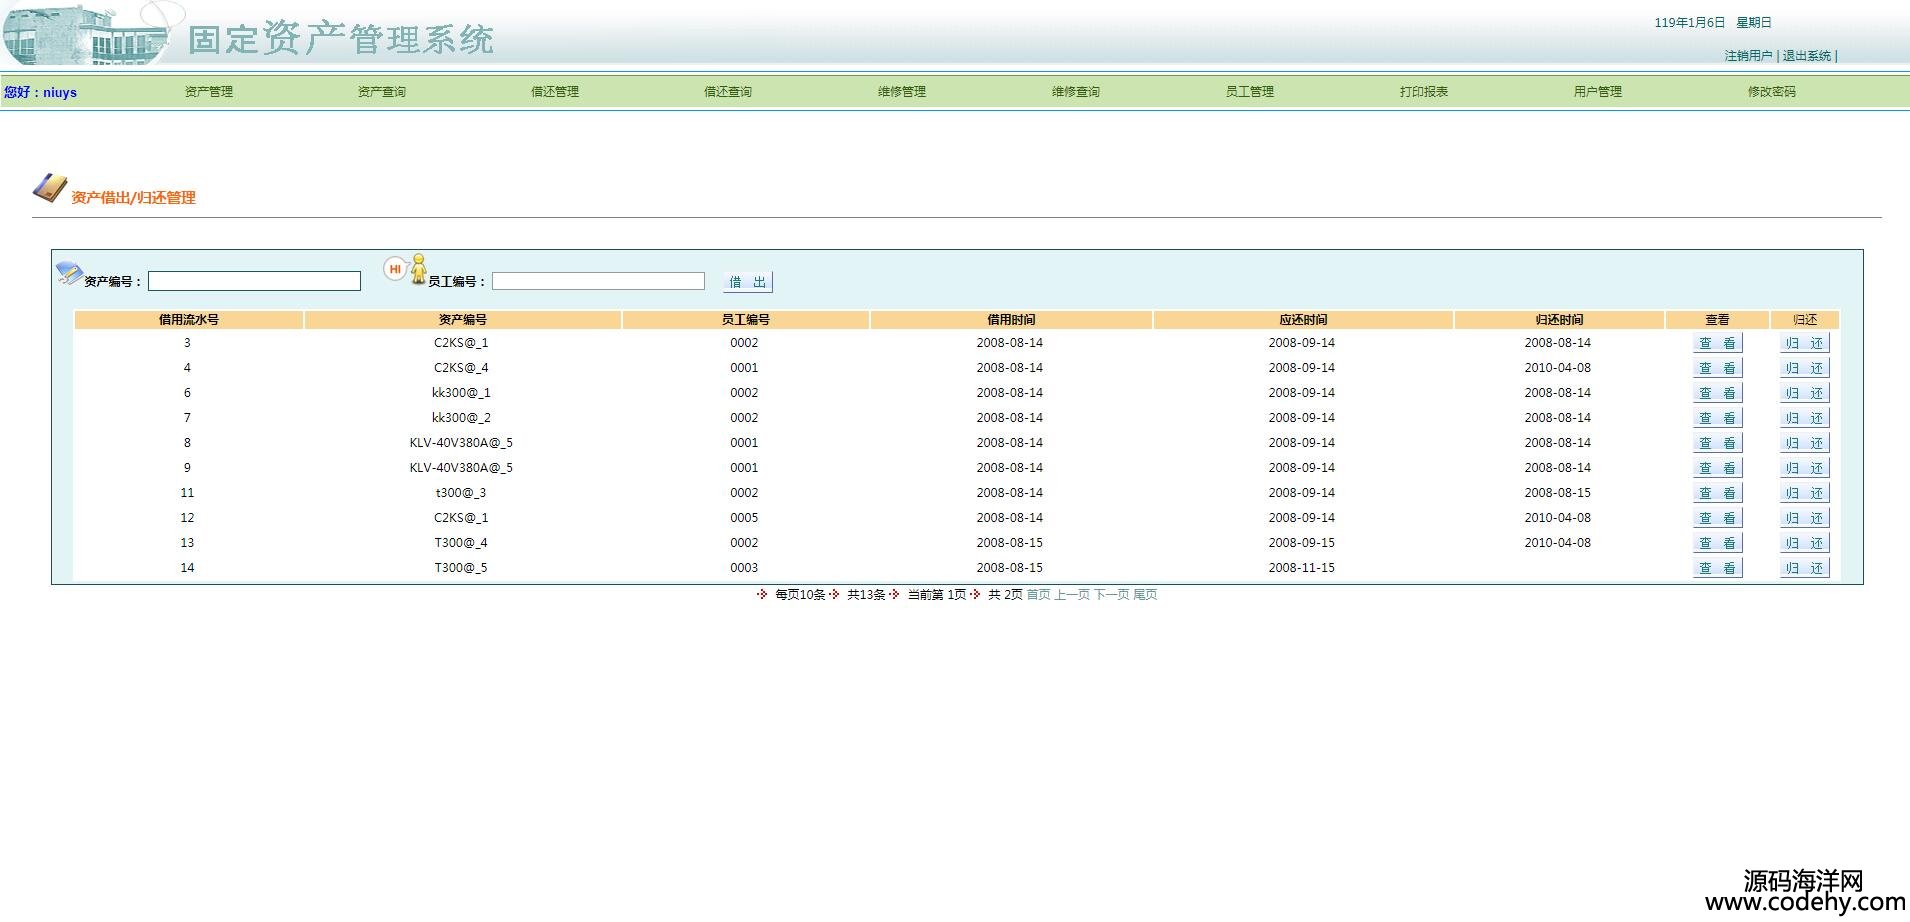
Task: Click the 借出 button
Action: point(748,282)
